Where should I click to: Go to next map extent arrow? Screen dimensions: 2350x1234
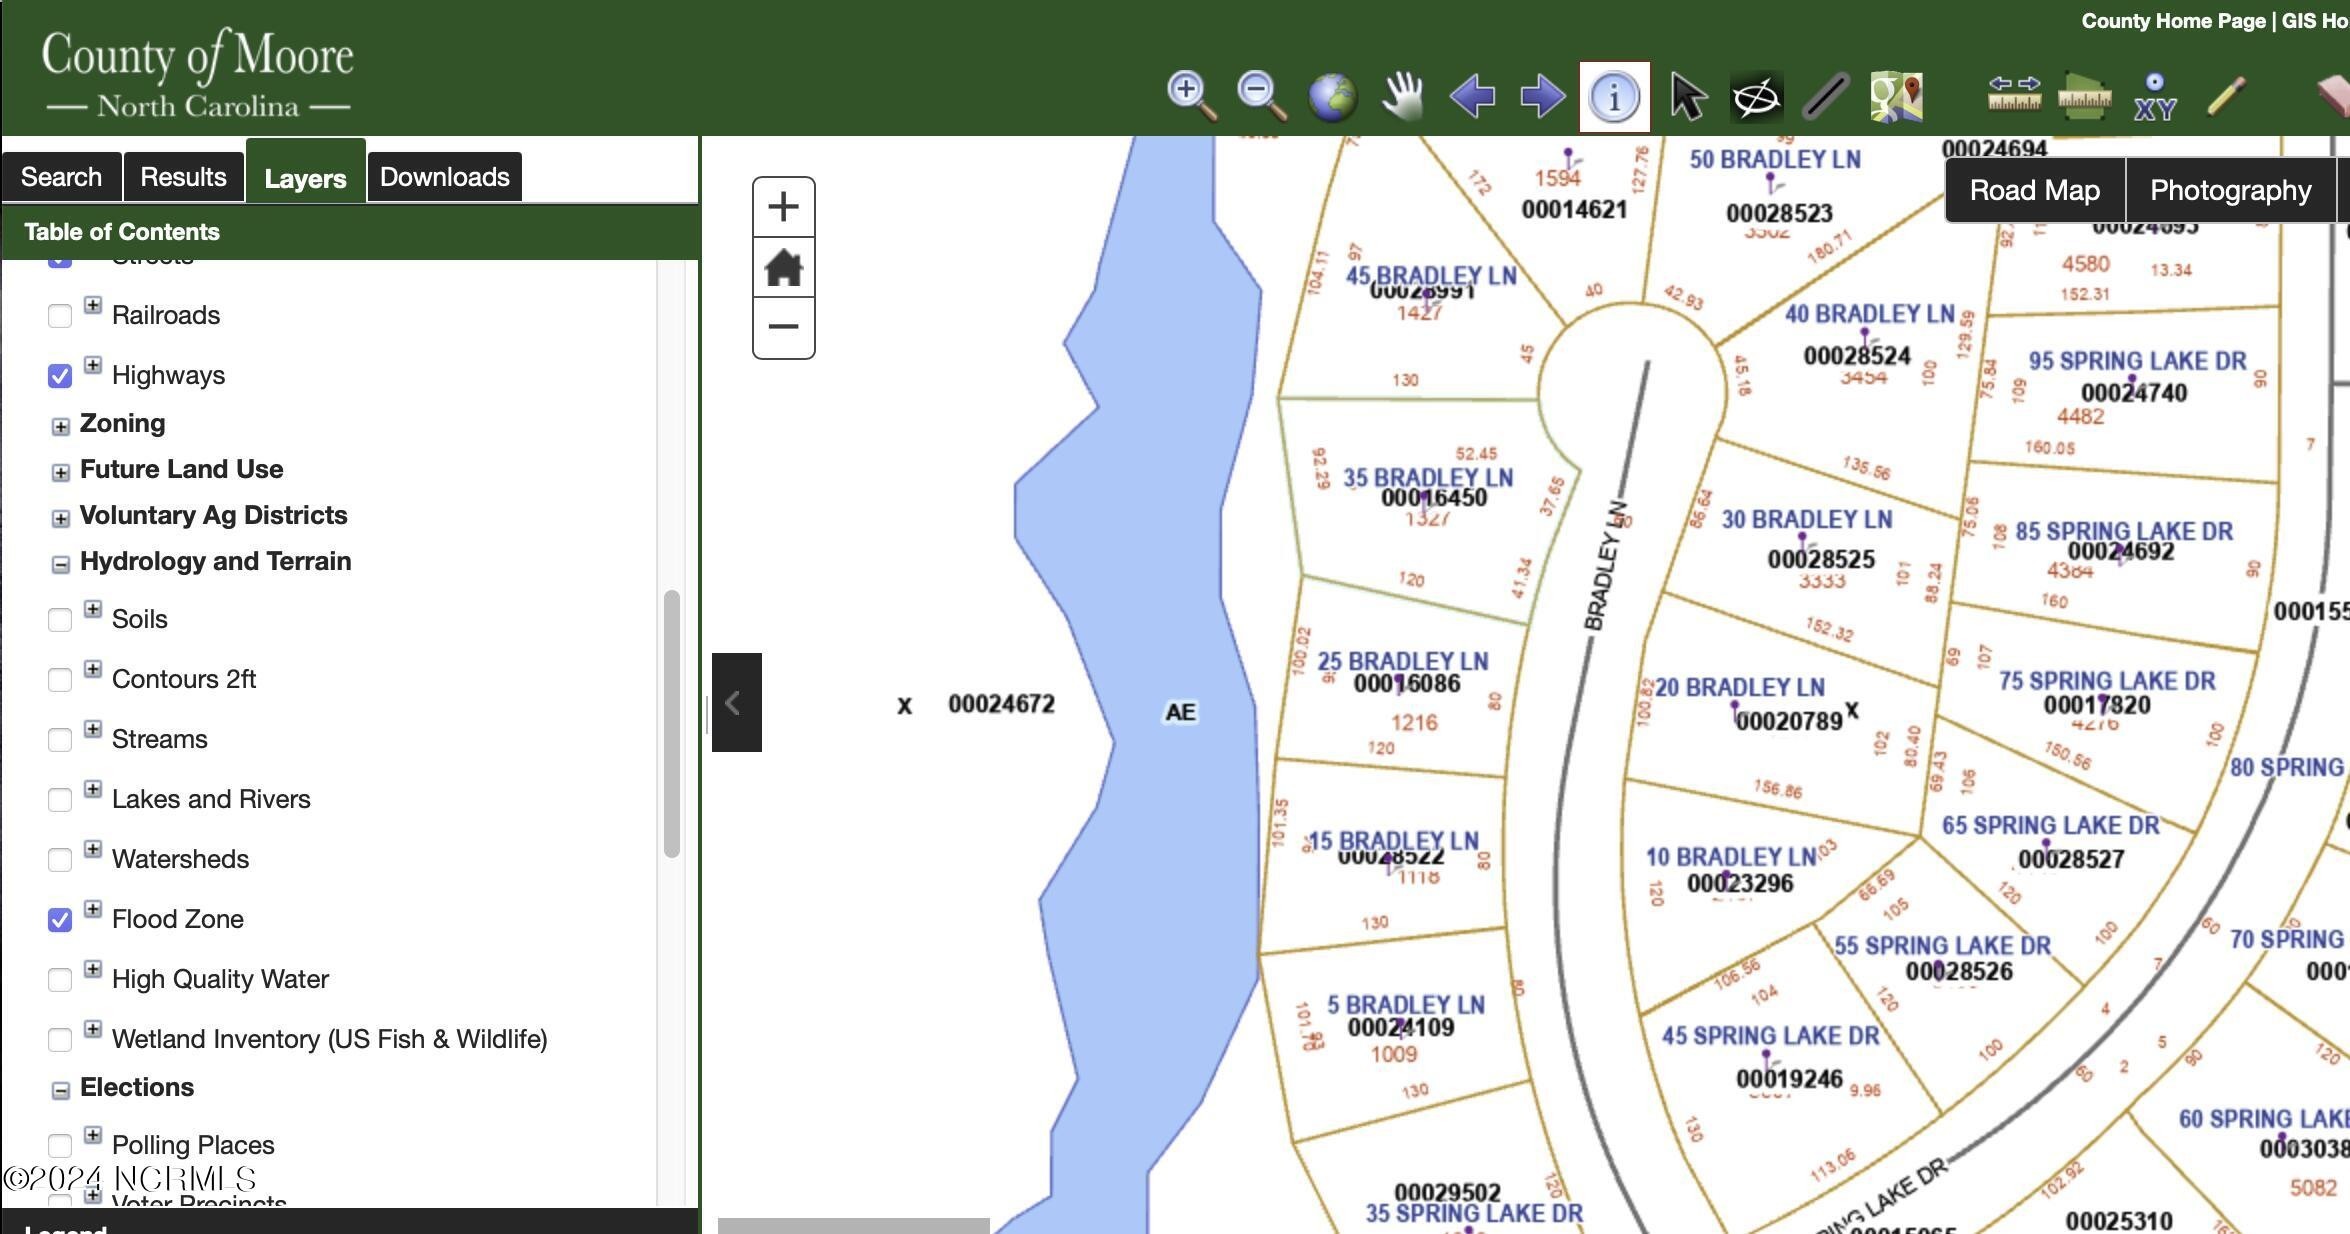pyautogui.click(x=1542, y=97)
